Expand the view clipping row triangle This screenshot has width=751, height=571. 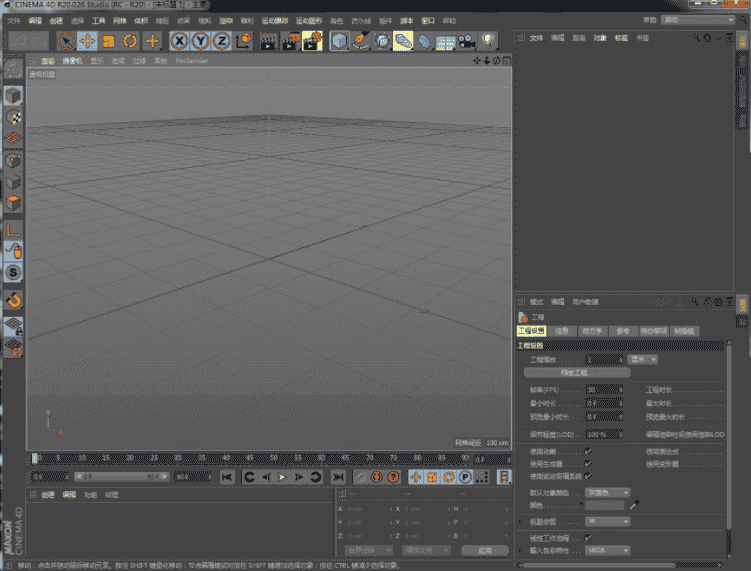[x=520, y=522]
